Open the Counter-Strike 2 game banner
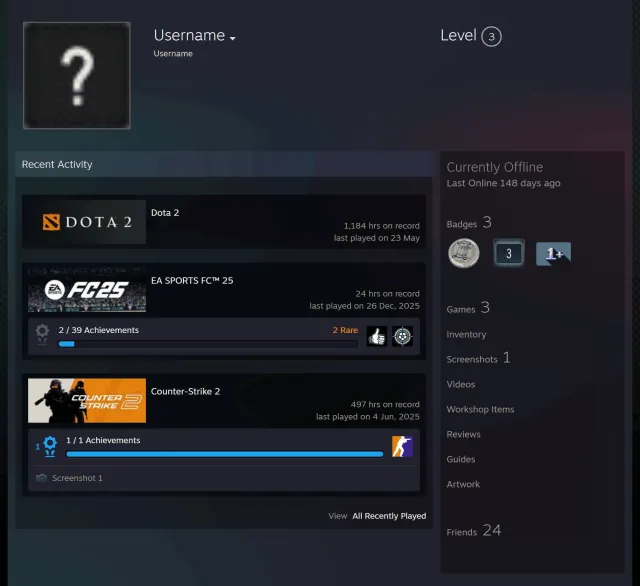Viewport: 640px width, 586px height. [87, 401]
